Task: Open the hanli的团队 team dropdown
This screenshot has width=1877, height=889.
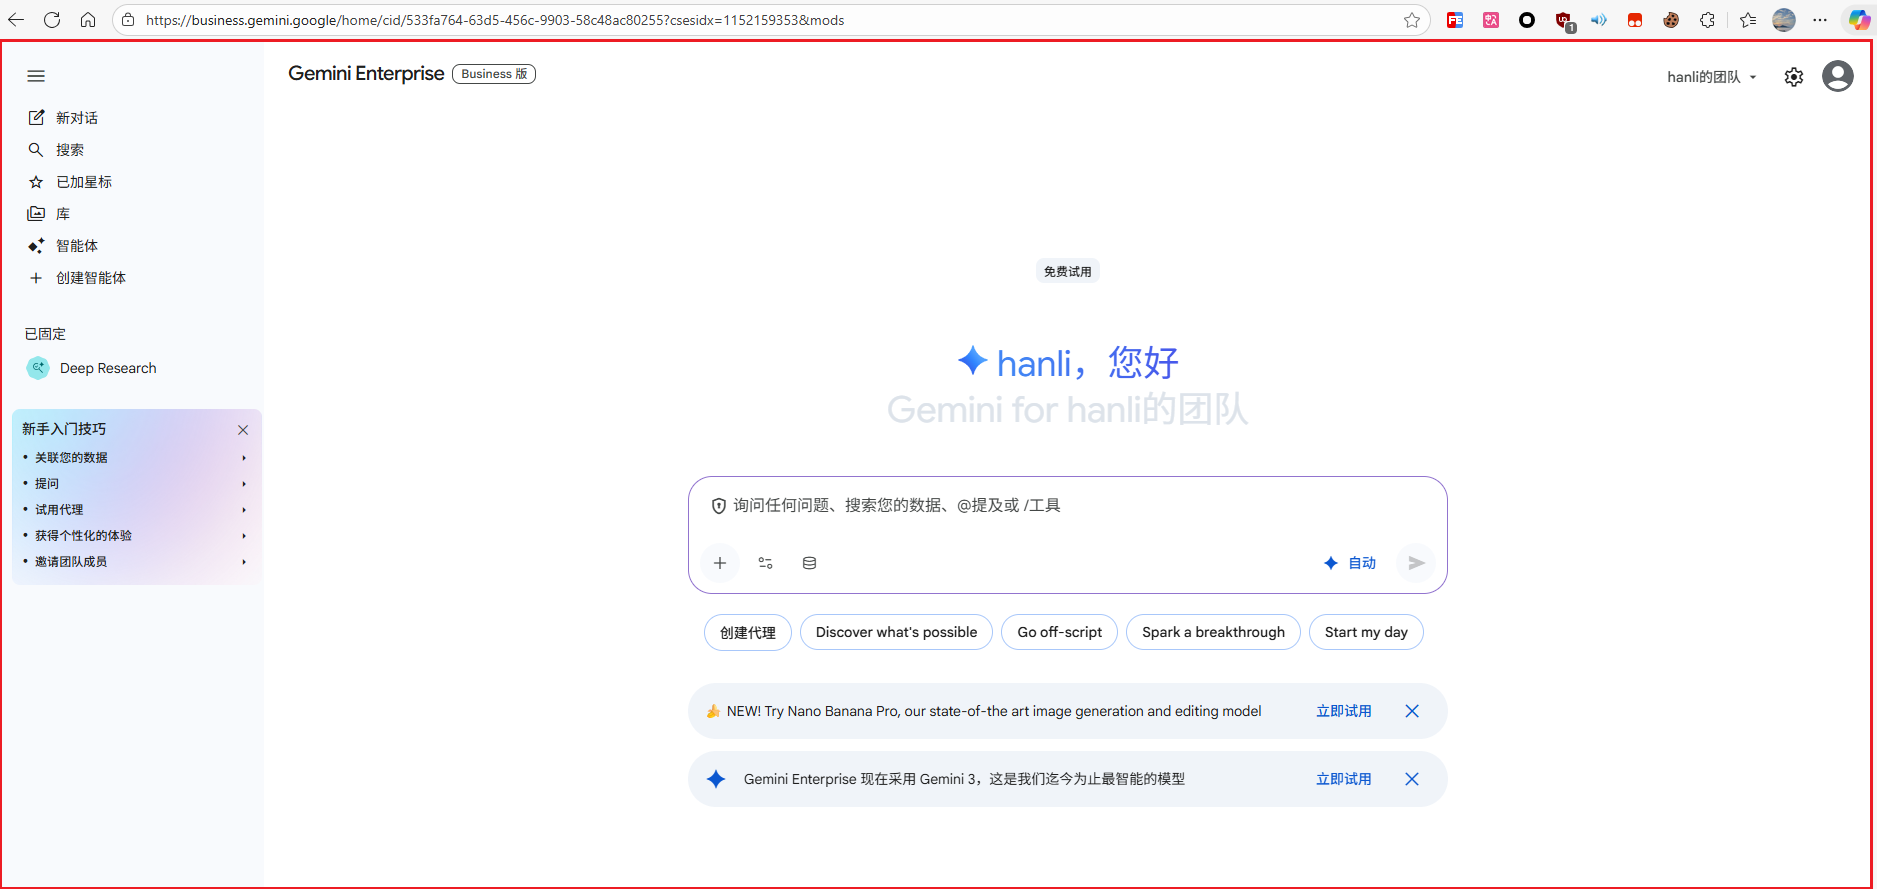Action: coord(1711,77)
